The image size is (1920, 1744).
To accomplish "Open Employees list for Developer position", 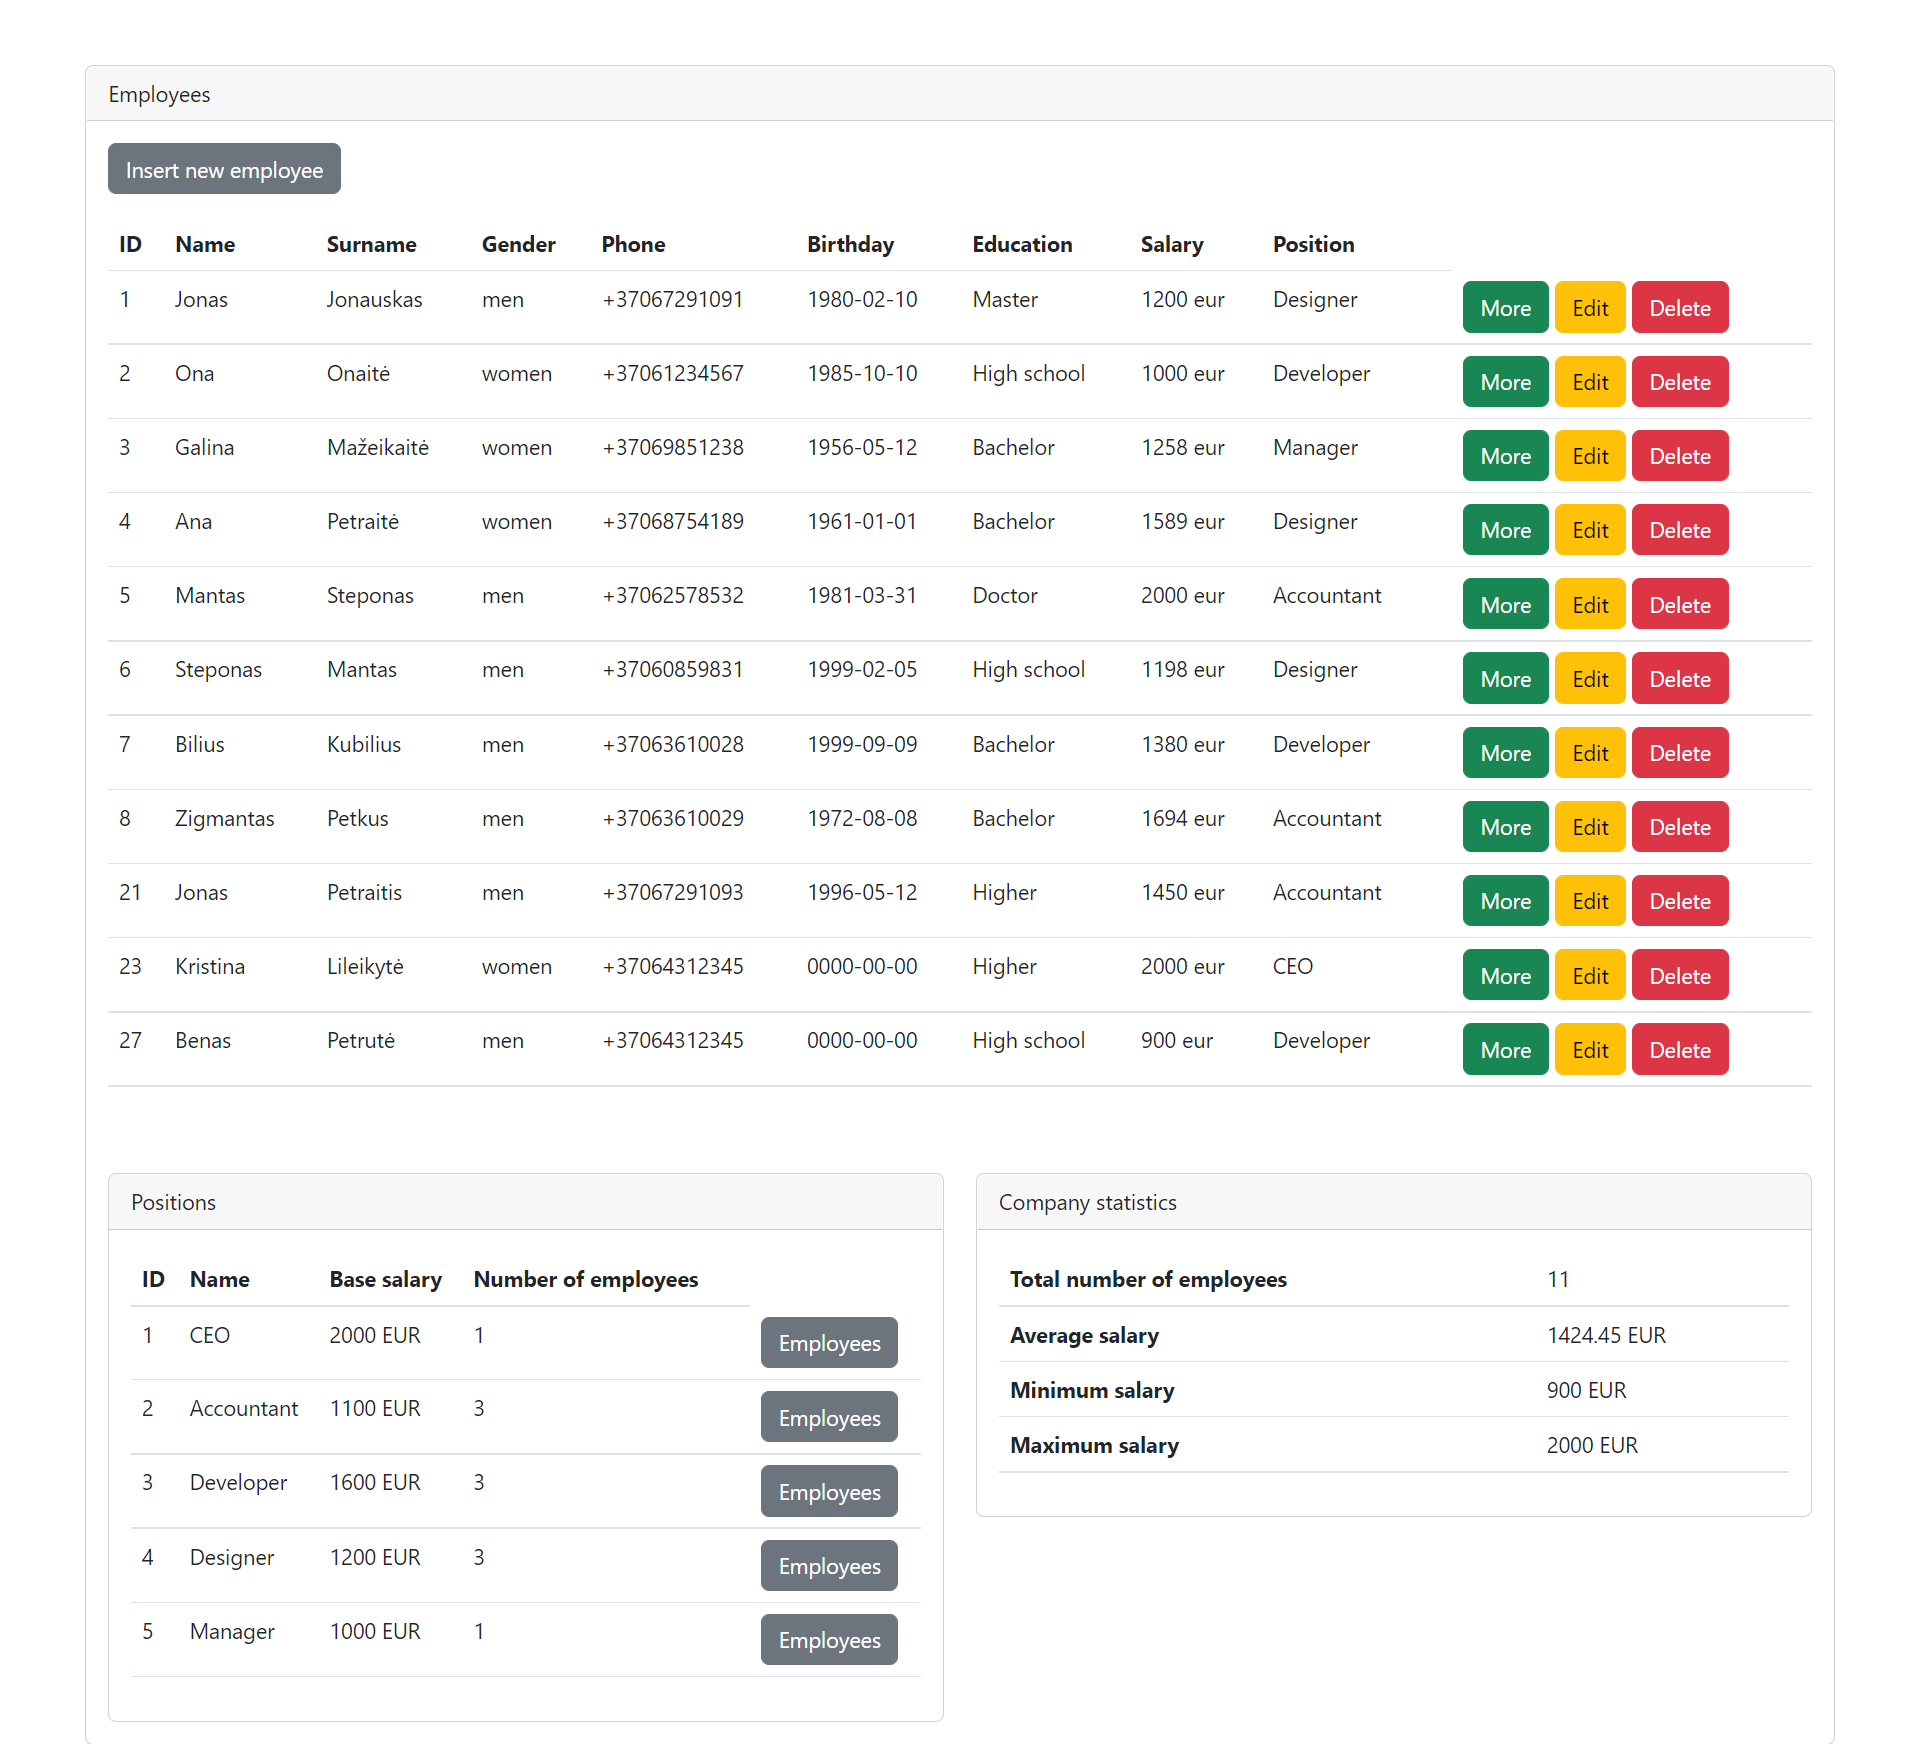I will [x=828, y=1491].
